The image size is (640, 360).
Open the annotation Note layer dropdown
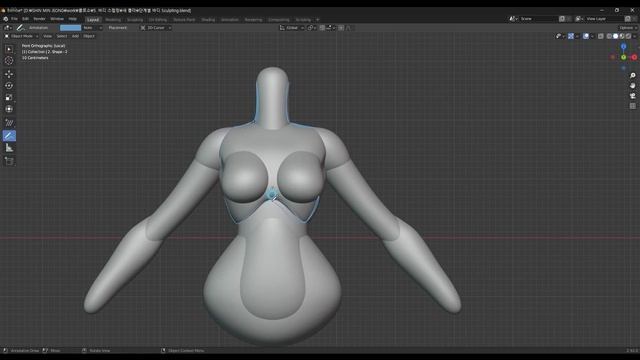coord(92,28)
